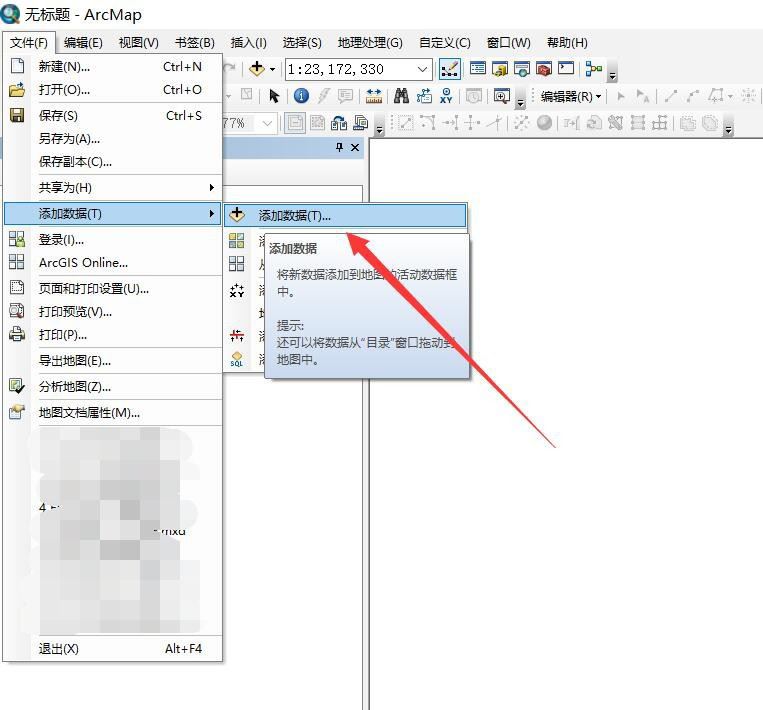Click the Add Basemap submenu icon

tap(236, 240)
